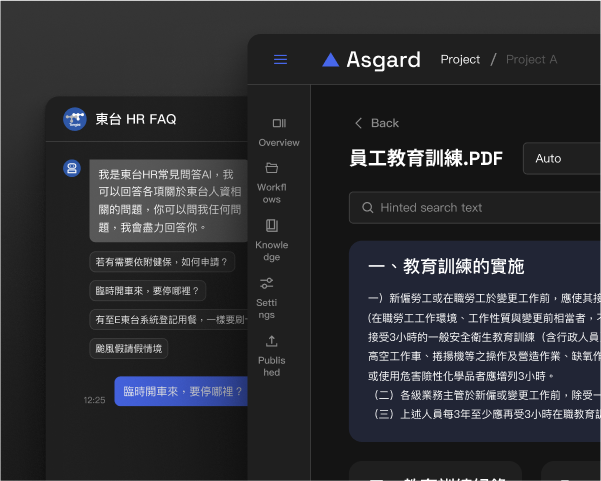Click the Asgard triangle logo
The width and height of the screenshot is (601, 481).
coord(330,60)
